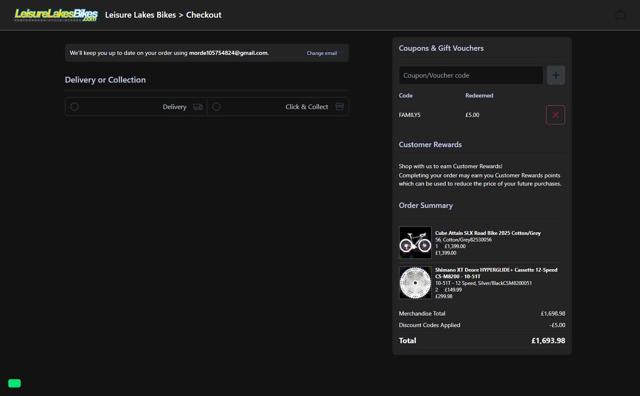The image size is (640, 396).
Task: Click the 'Click & Collect' option label
Action: 307,107
